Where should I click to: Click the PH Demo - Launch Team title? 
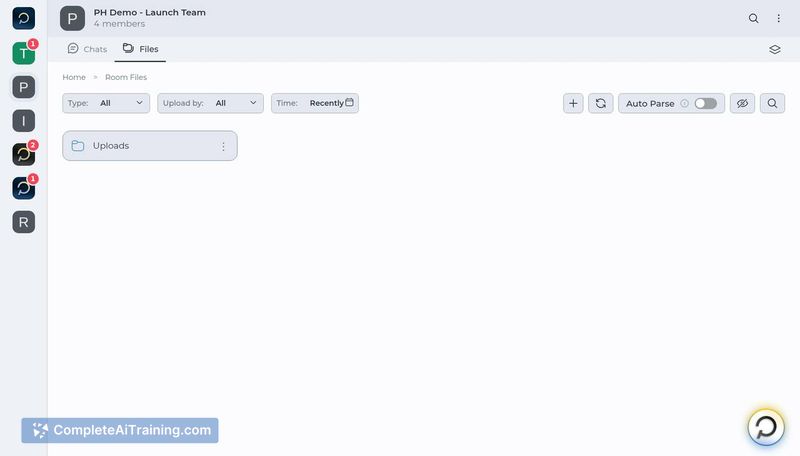pos(149,12)
